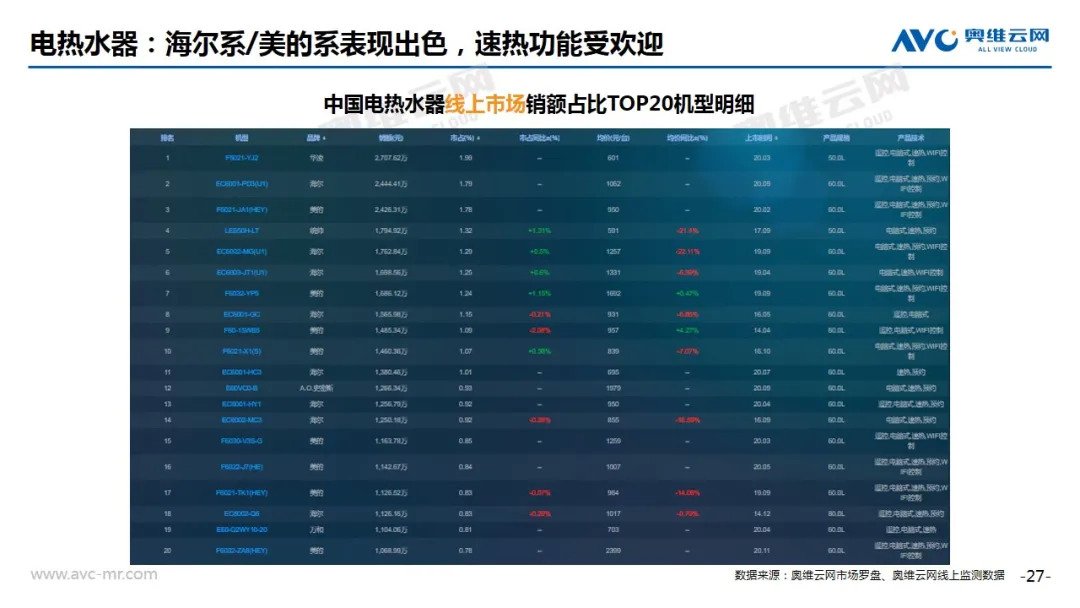Open model E60-G2WY10-20 in row 19
The height and width of the screenshot is (608, 1080).
242,529
